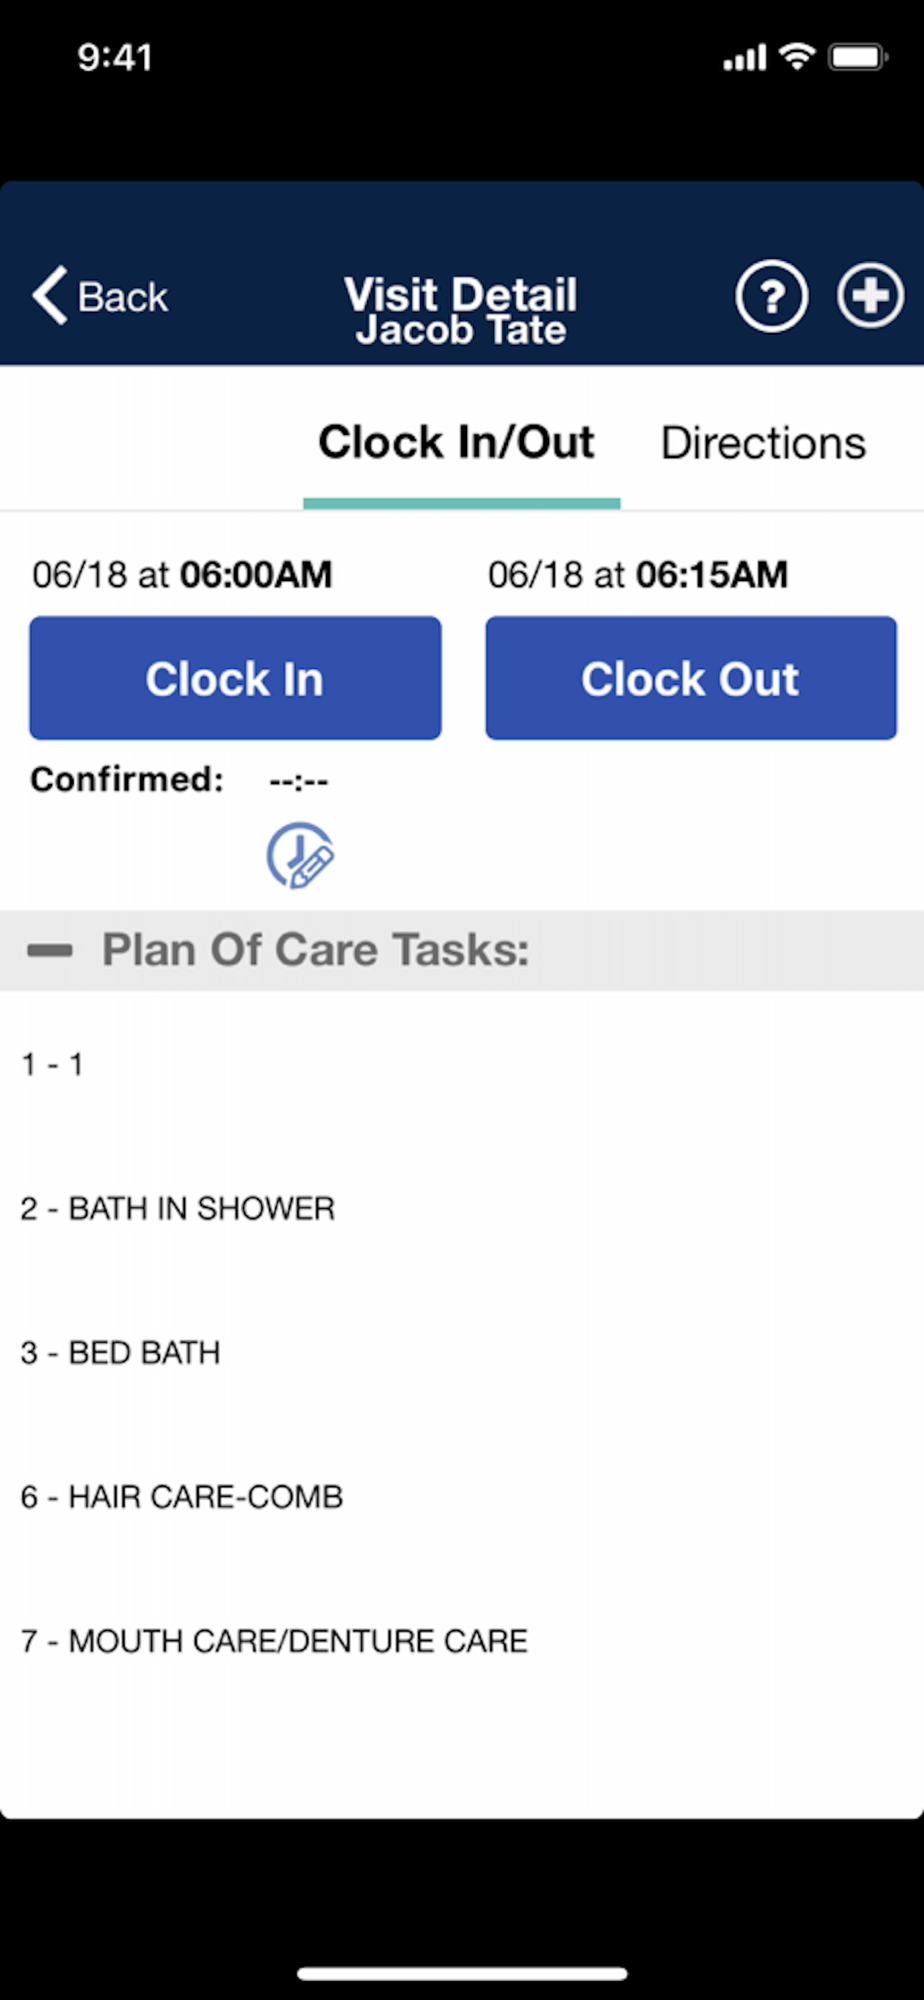Tap the iOS home indicator bar
Screen dimensions: 924x2000
[x=462, y=1973]
